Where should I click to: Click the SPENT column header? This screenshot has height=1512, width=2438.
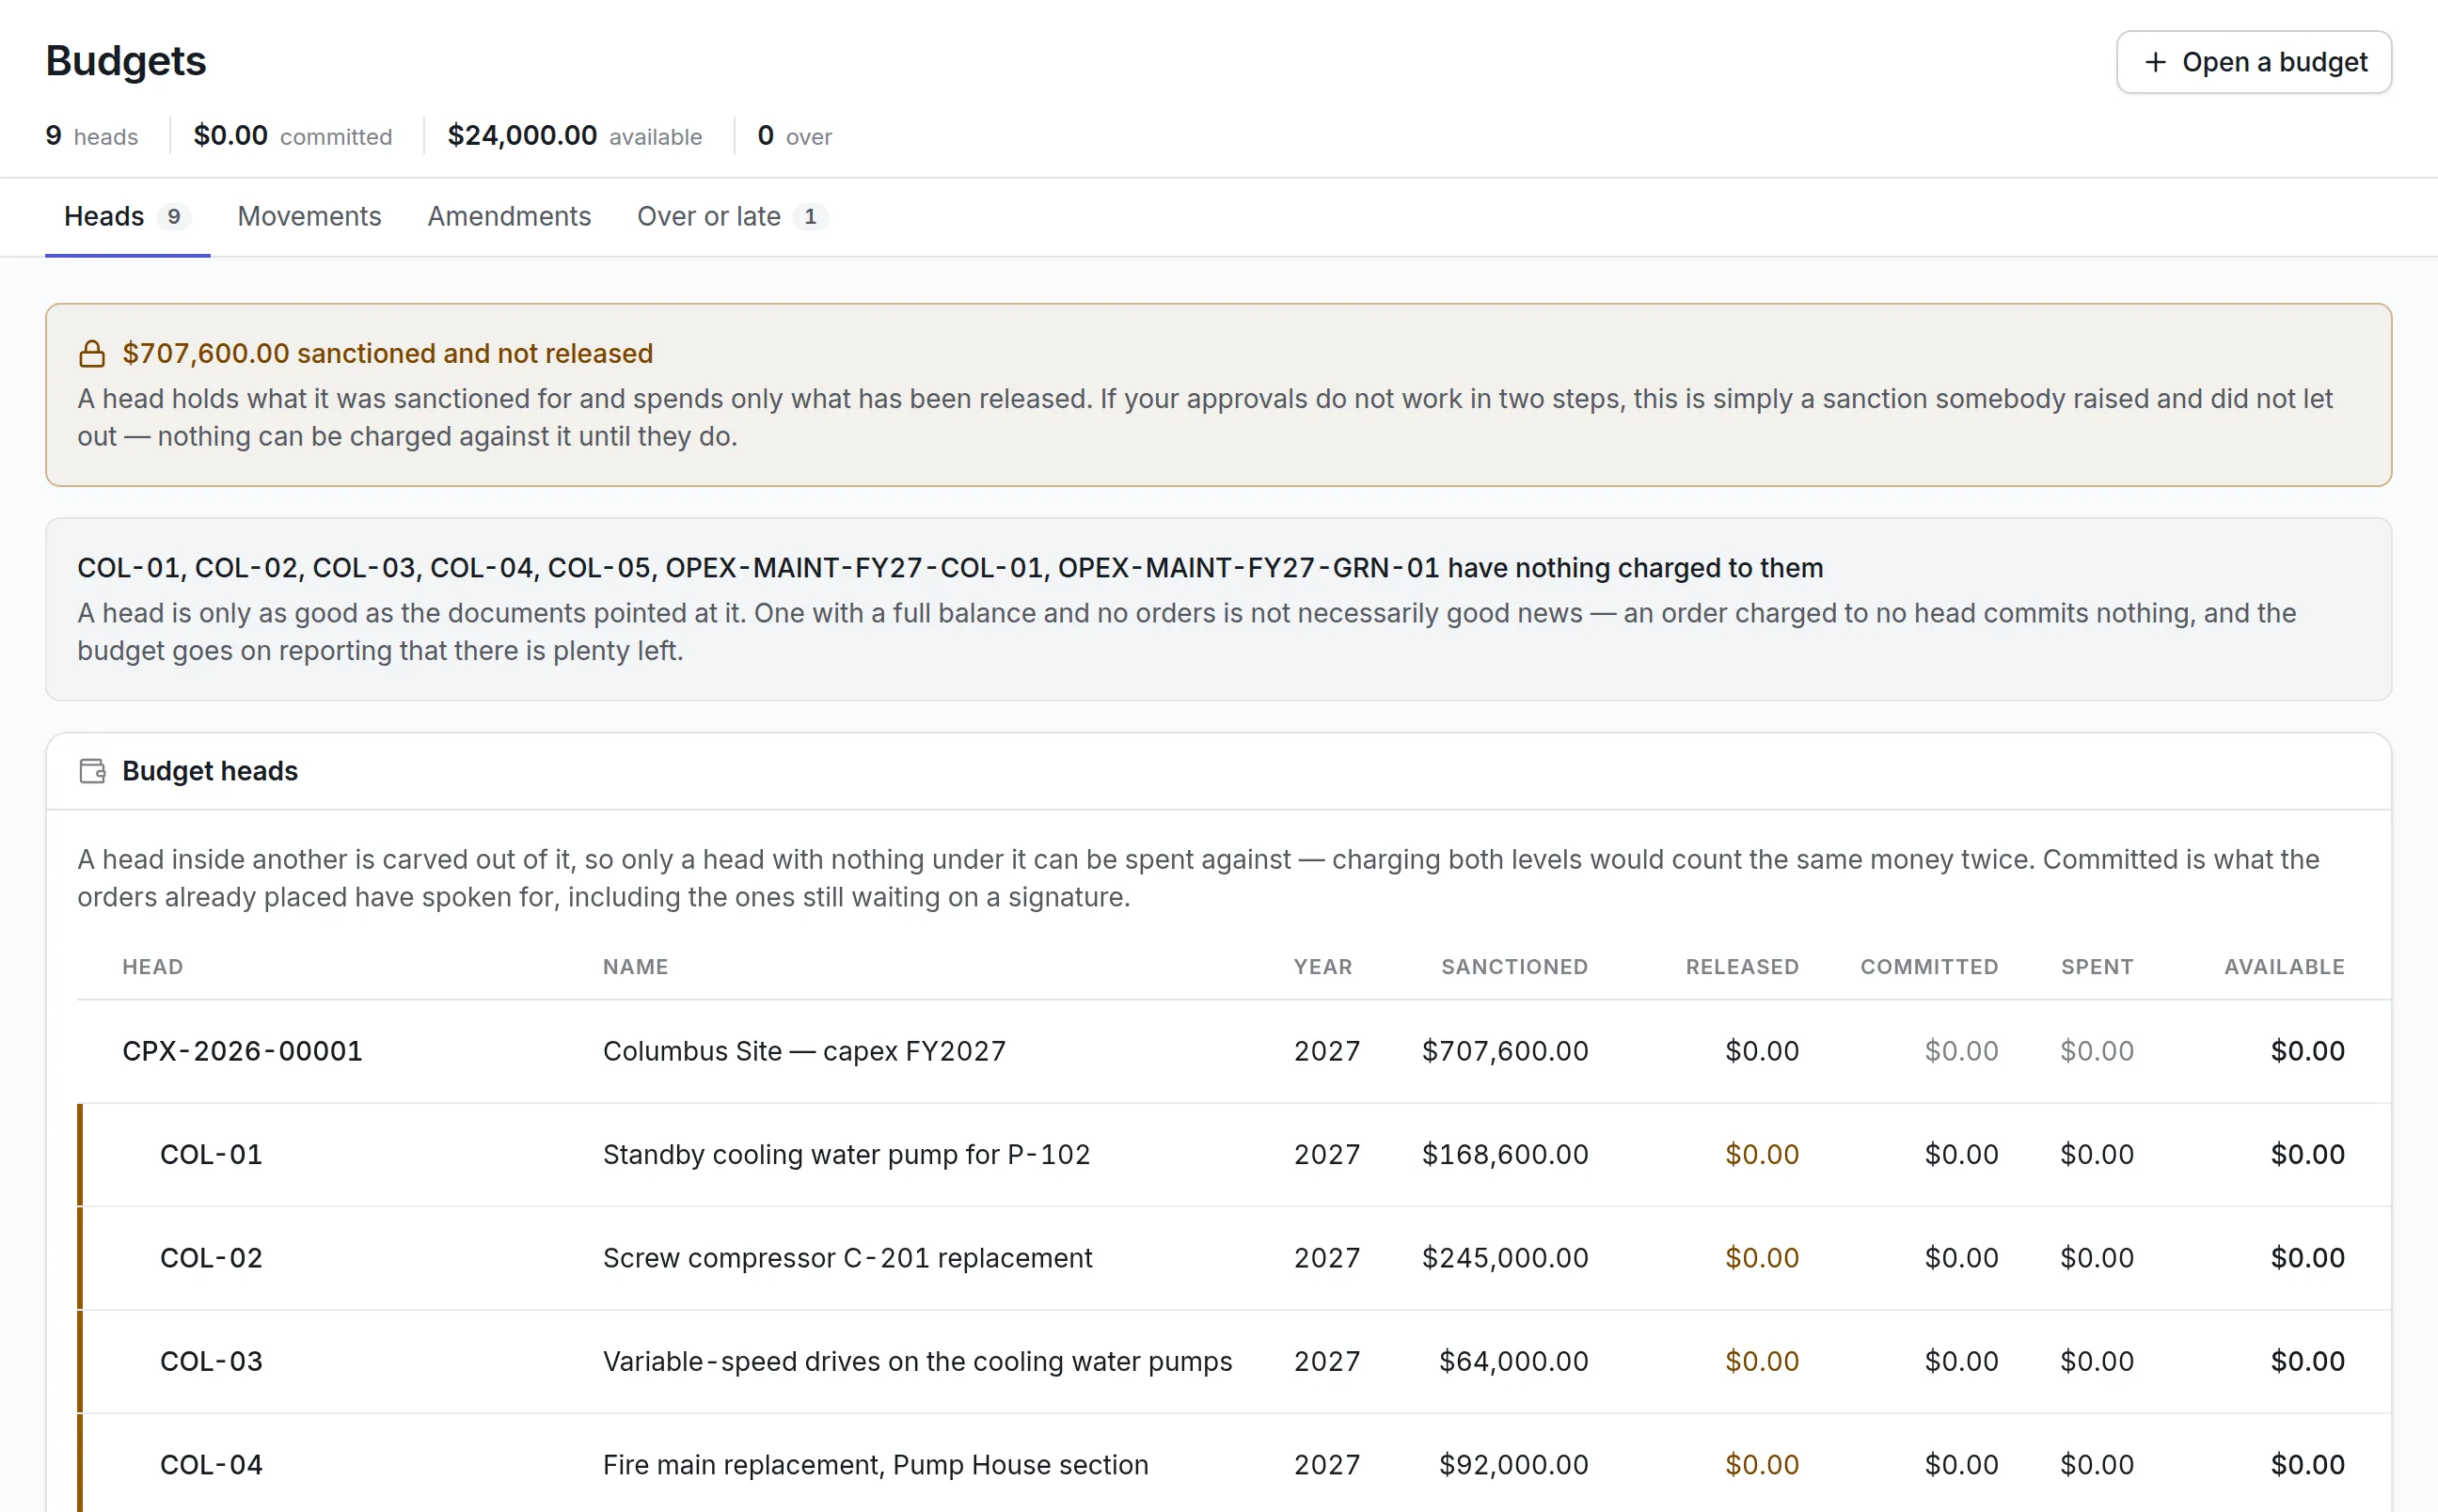[2097, 967]
